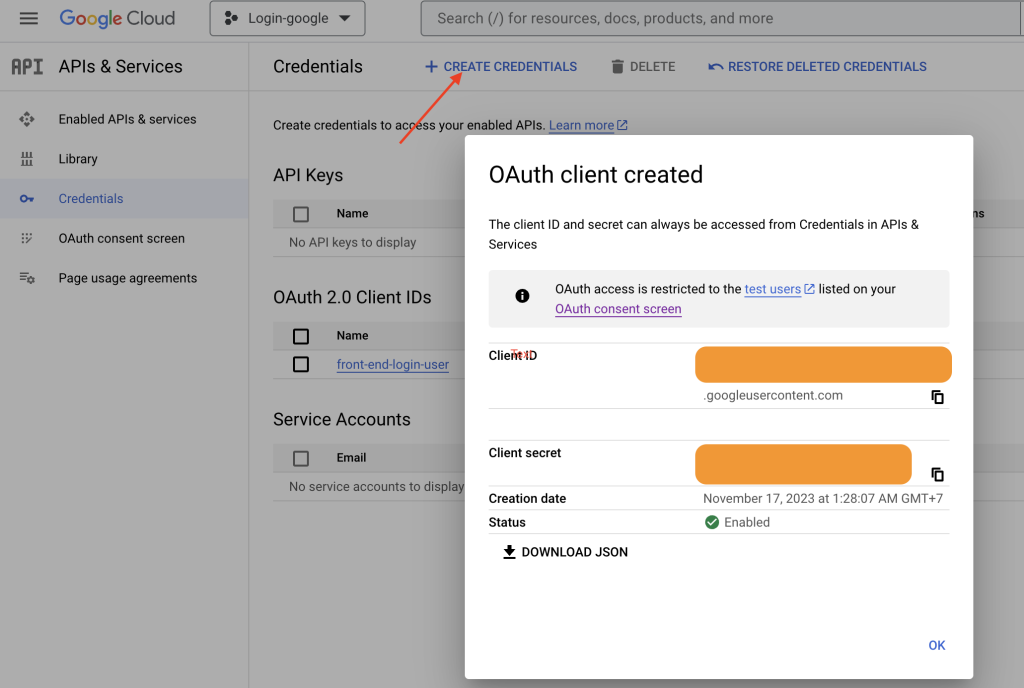Image resolution: width=1024 pixels, height=688 pixels.
Task: Click the Google Cloud logo
Action: tap(118, 18)
